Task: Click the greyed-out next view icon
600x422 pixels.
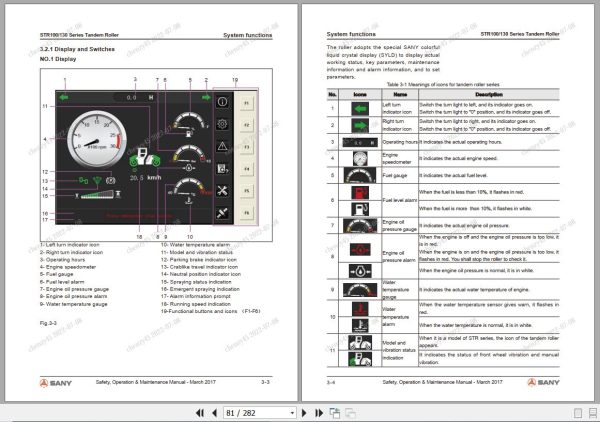Action: (350, 413)
